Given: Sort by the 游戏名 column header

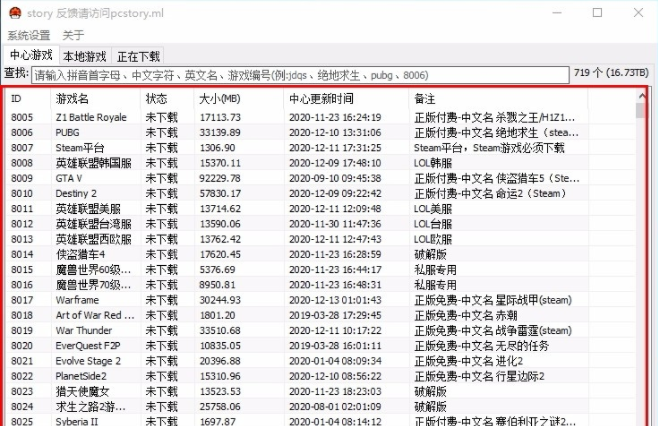Looking at the screenshot, I should click(x=95, y=99).
